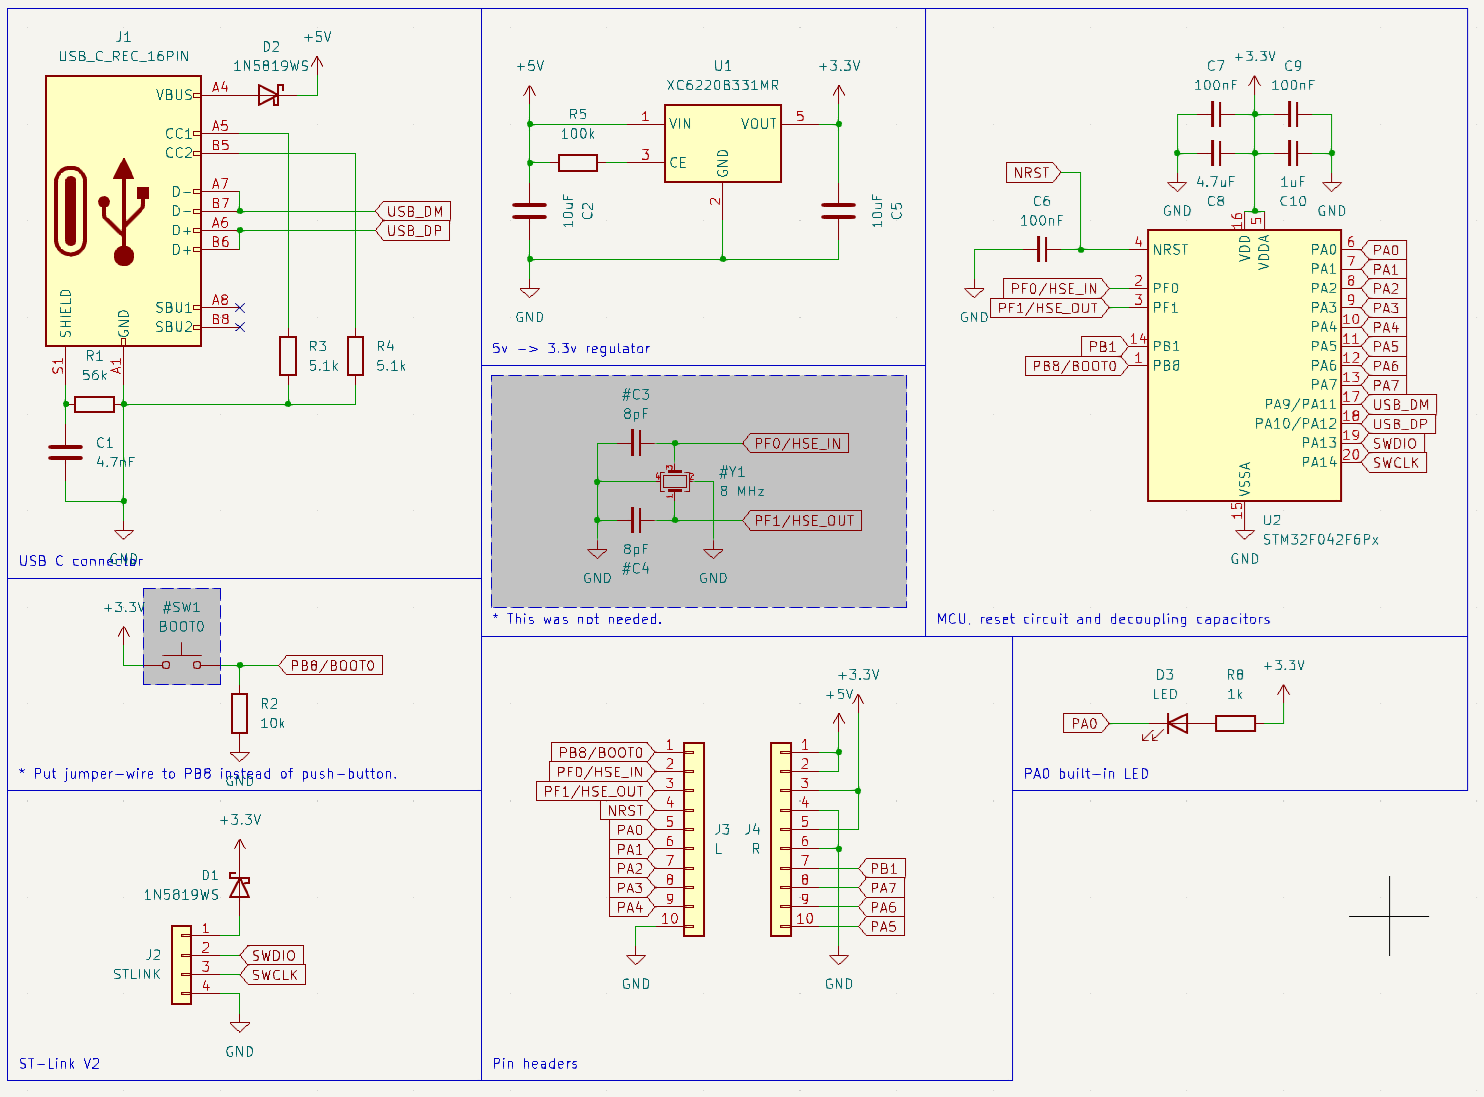Select the C9 100nF decoupling capacitor symbol

point(1293,115)
